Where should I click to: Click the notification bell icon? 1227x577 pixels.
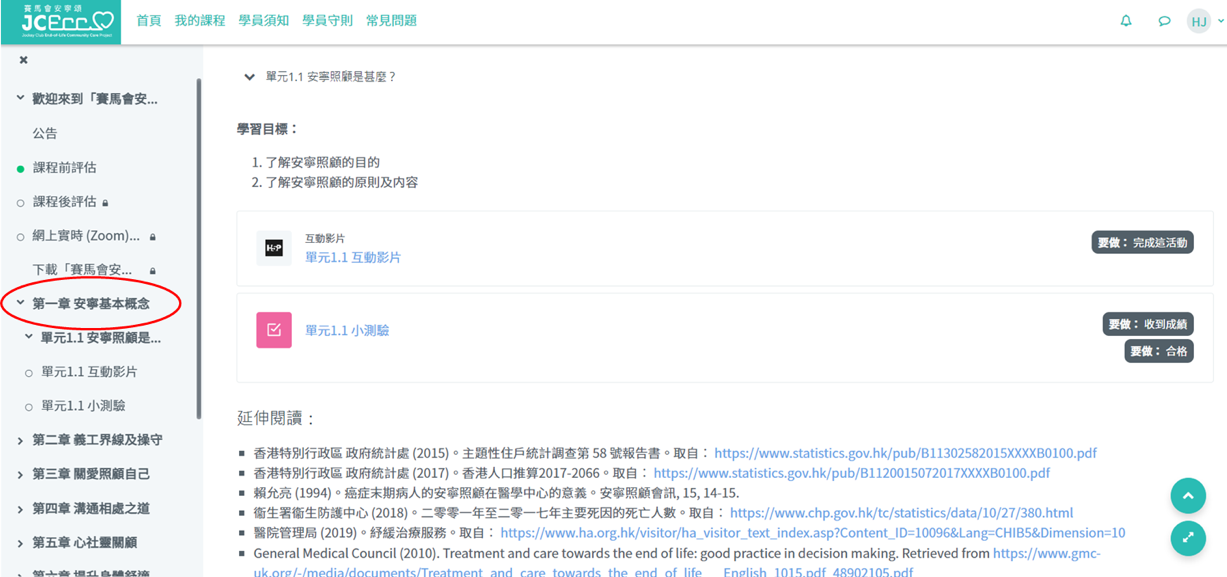[x=1126, y=21]
